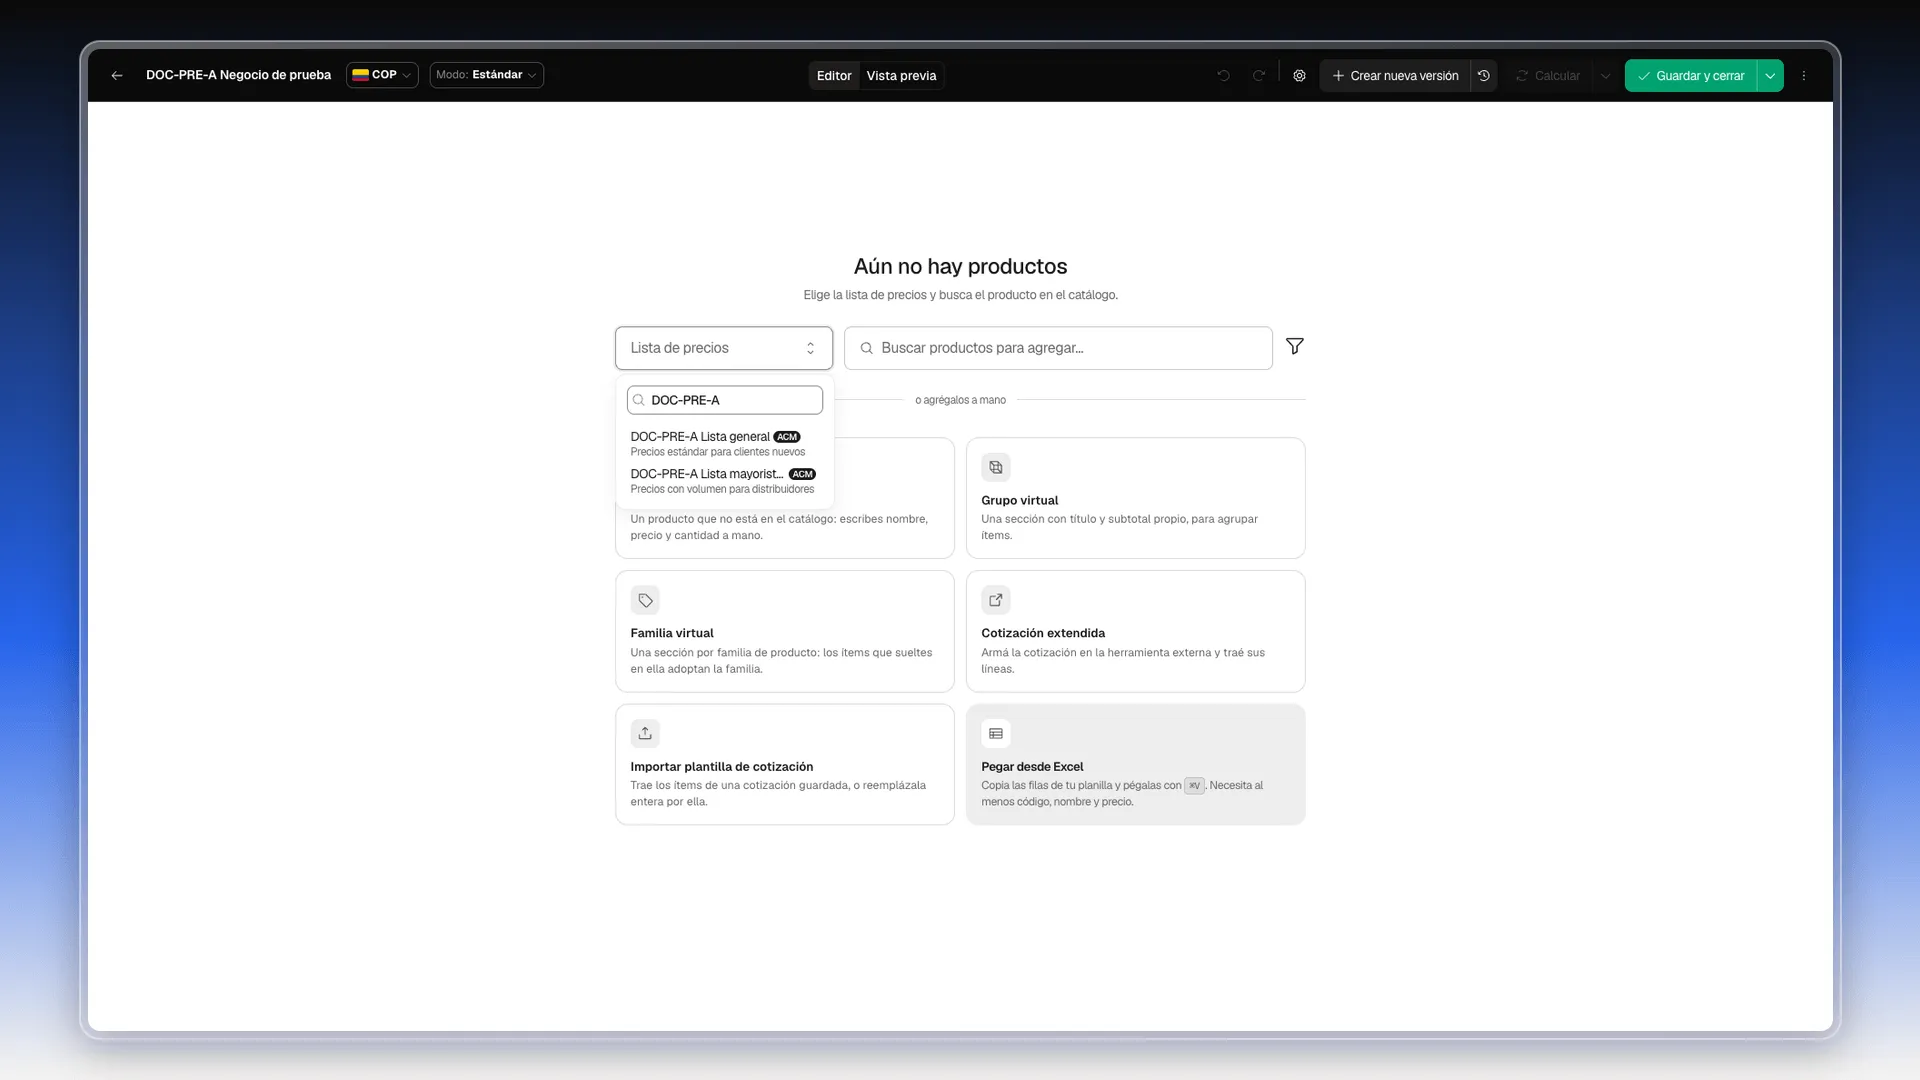Click Crear nueva versión button
Viewport: 1920px width, 1080px height.
(x=1395, y=76)
